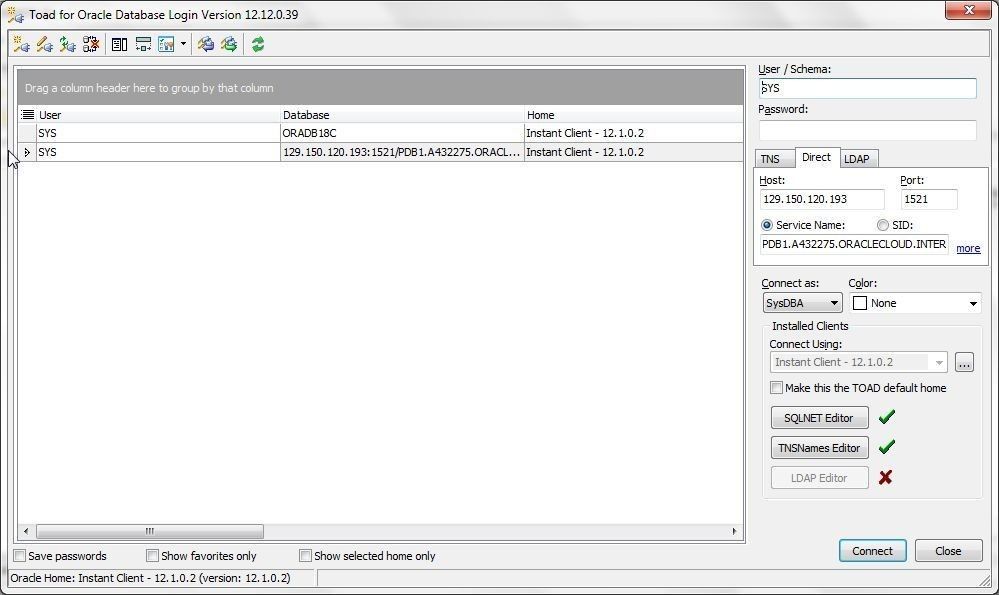Click the 'more' link beside service name
This screenshot has height=595, width=999.
[968, 248]
